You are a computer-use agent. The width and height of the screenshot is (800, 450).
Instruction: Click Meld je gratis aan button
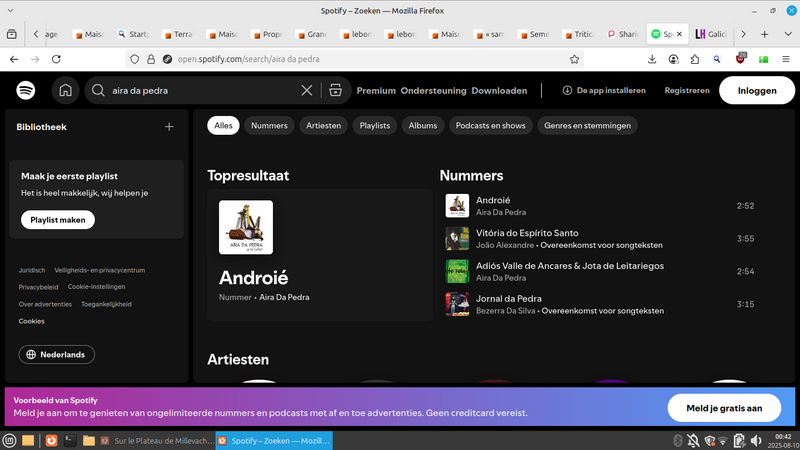click(724, 408)
